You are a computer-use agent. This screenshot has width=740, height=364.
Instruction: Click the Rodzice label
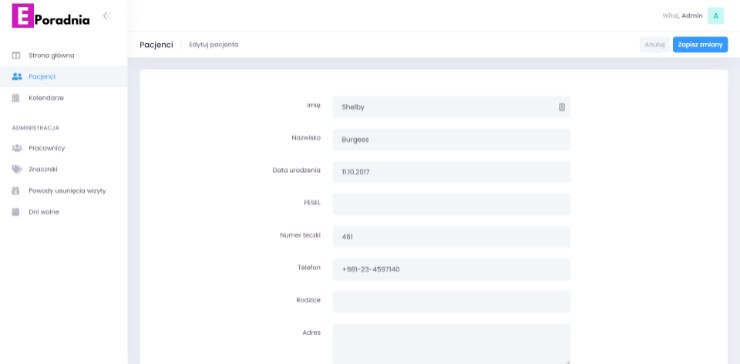[309, 300]
